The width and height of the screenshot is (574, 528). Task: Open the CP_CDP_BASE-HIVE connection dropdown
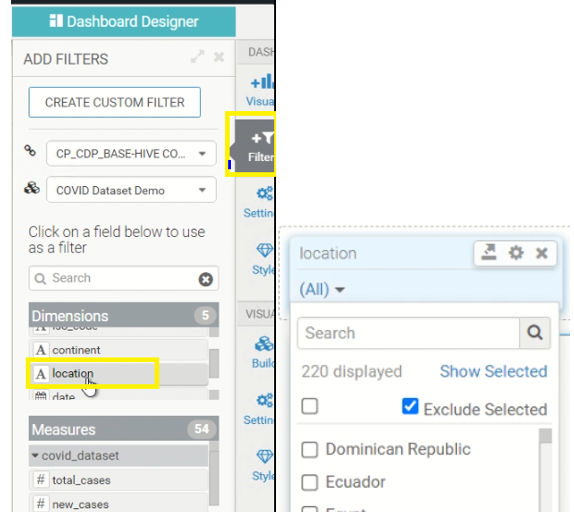tap(131, 154)
